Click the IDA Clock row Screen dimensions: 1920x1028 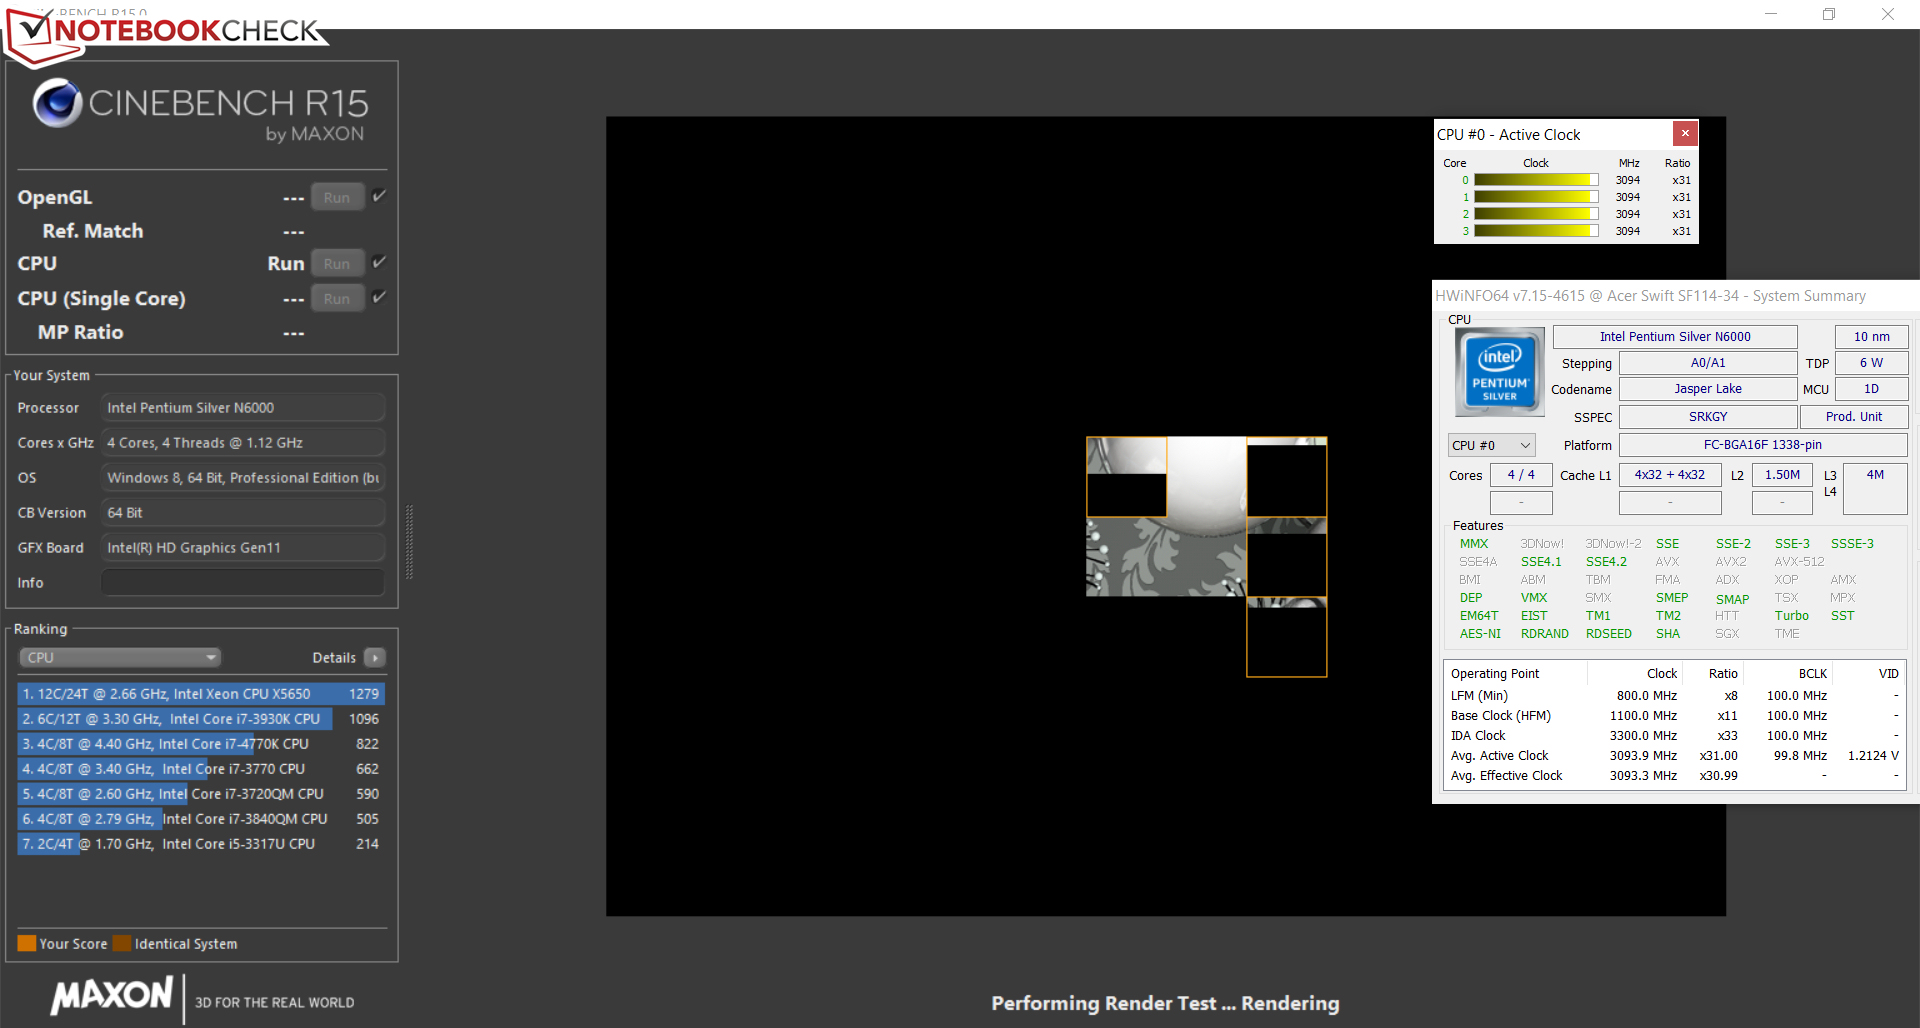coord(1675,736)
